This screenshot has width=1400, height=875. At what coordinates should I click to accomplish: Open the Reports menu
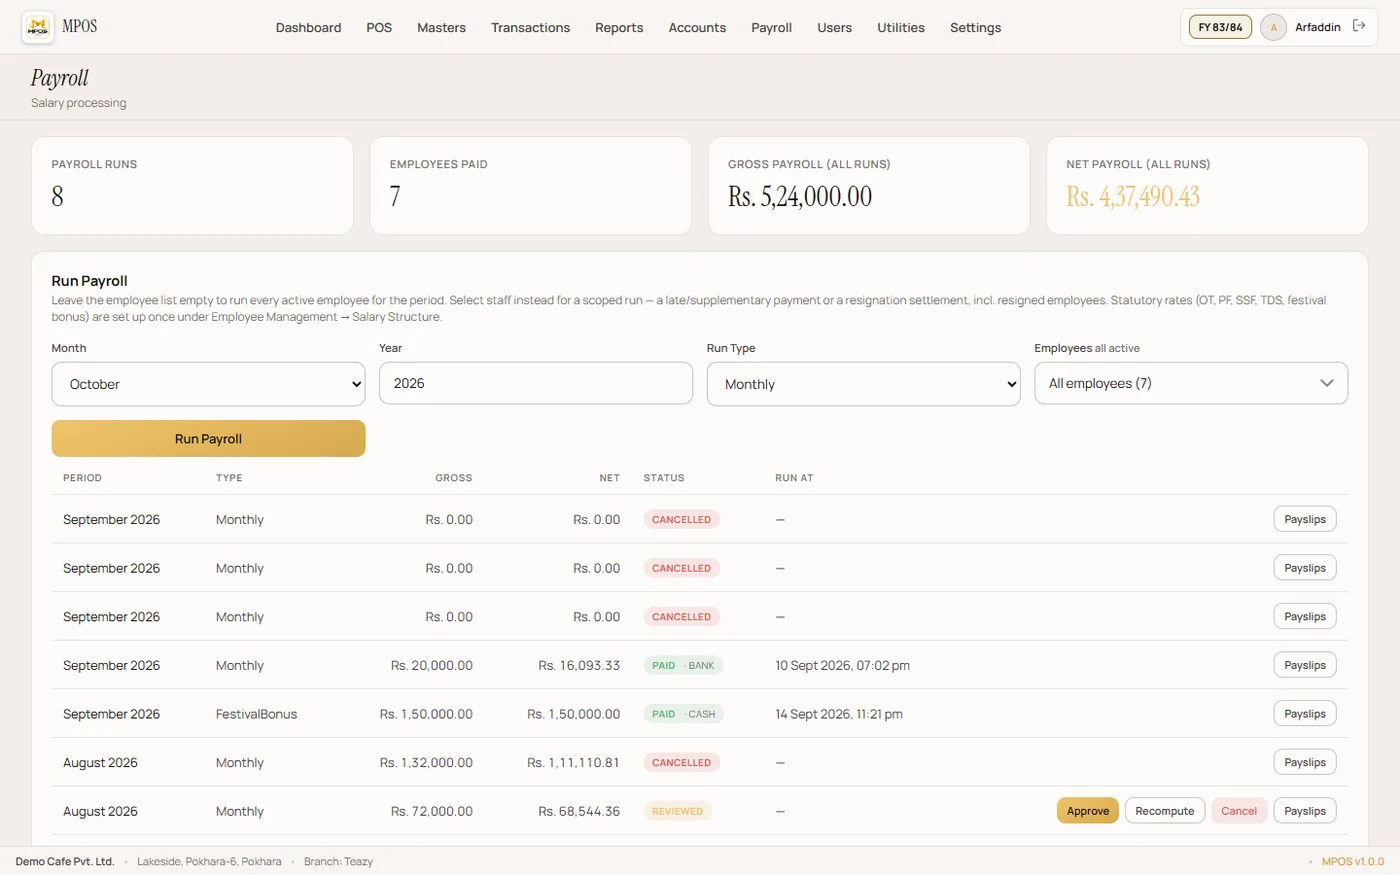[619, 28]
